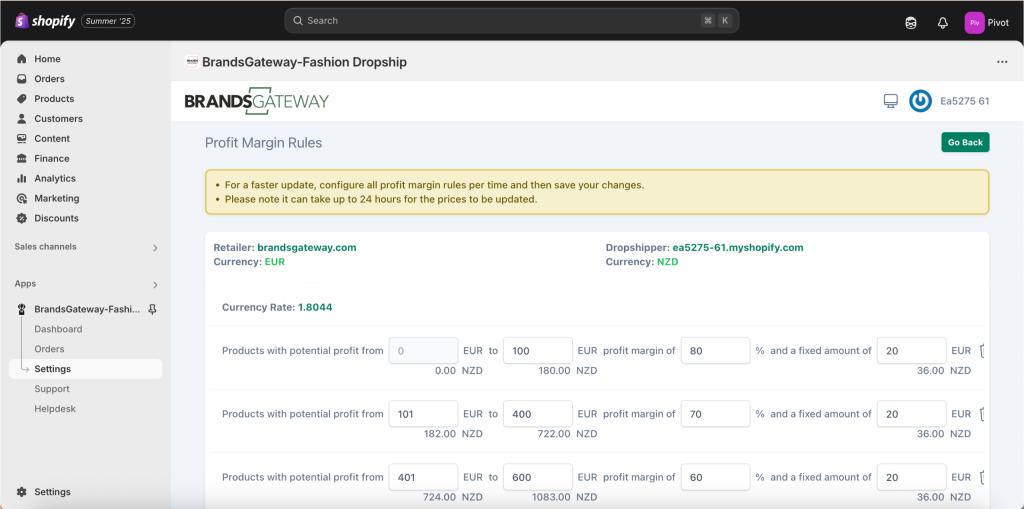Click the Customers person icon
This screenshot has width=1024, height=509.
(x=22, y=119)
